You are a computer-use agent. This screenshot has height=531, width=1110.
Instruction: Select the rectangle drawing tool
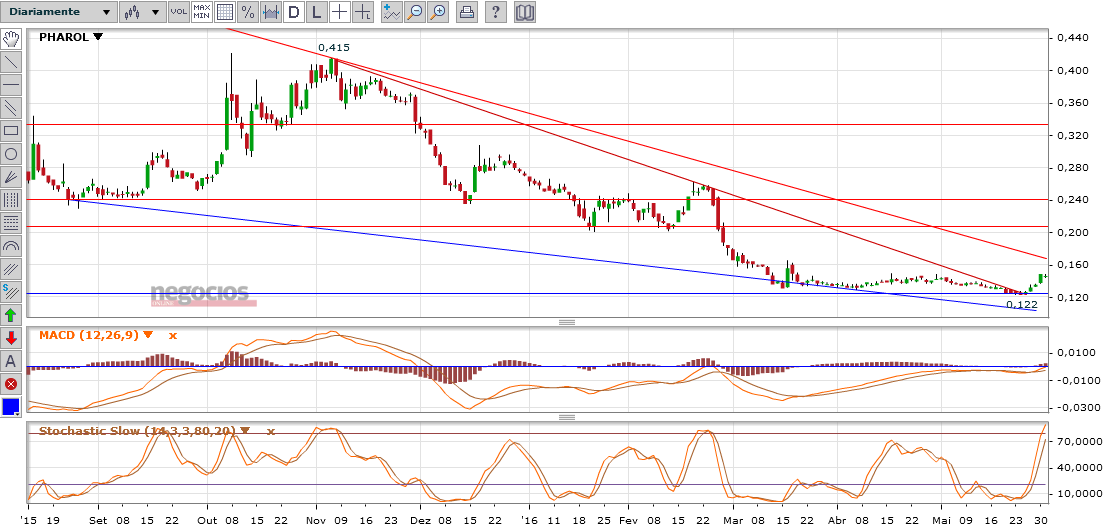tap(11, 131)
